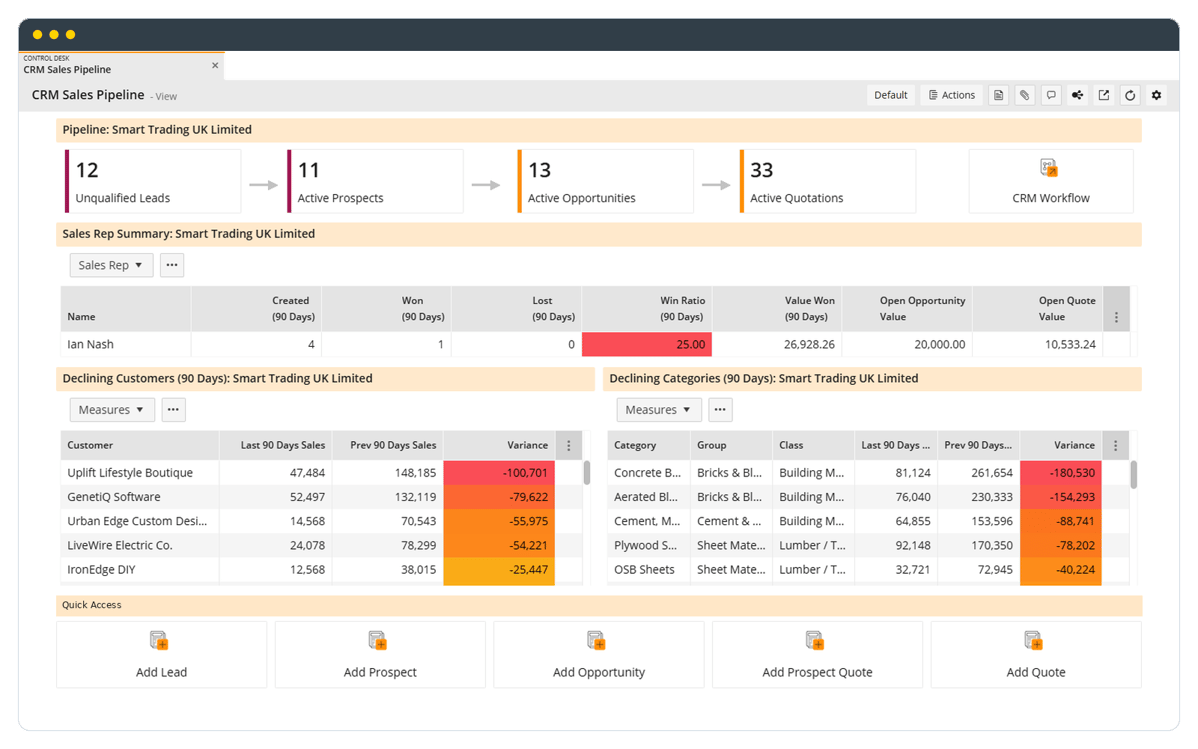Select the Uplift Lifestyle Boutique customer
The width and height of the screenshot is (1198, 749).
(130, 473)
